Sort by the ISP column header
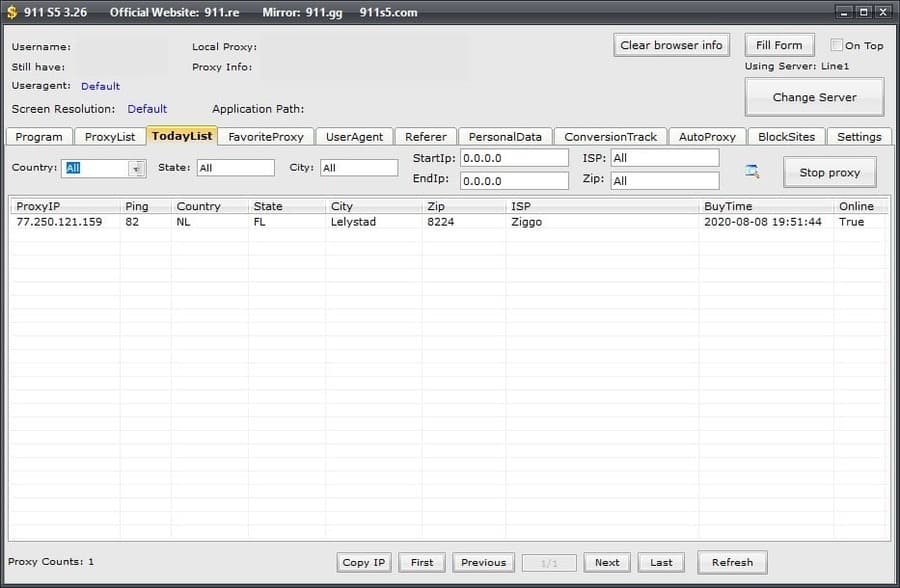900x588 pixels. coord(603,206)
